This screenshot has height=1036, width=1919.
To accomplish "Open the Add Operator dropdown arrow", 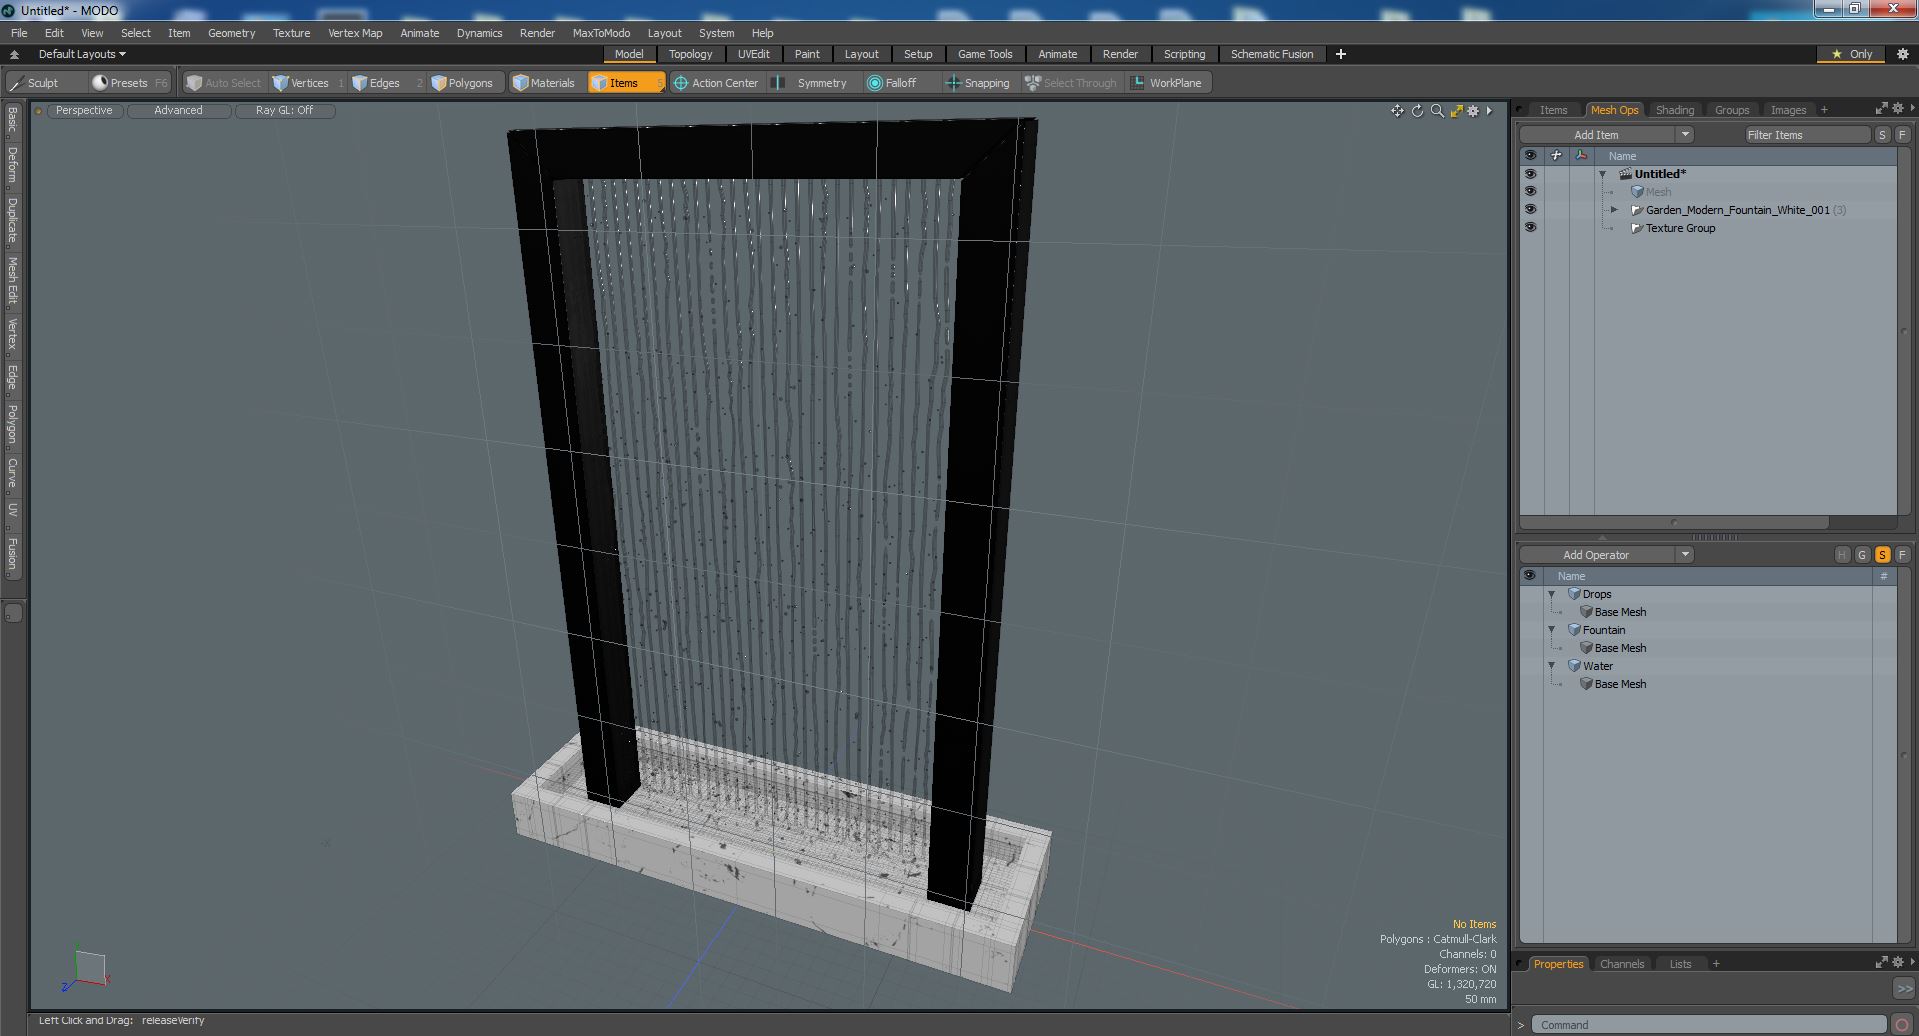I will coord(1685,555).
